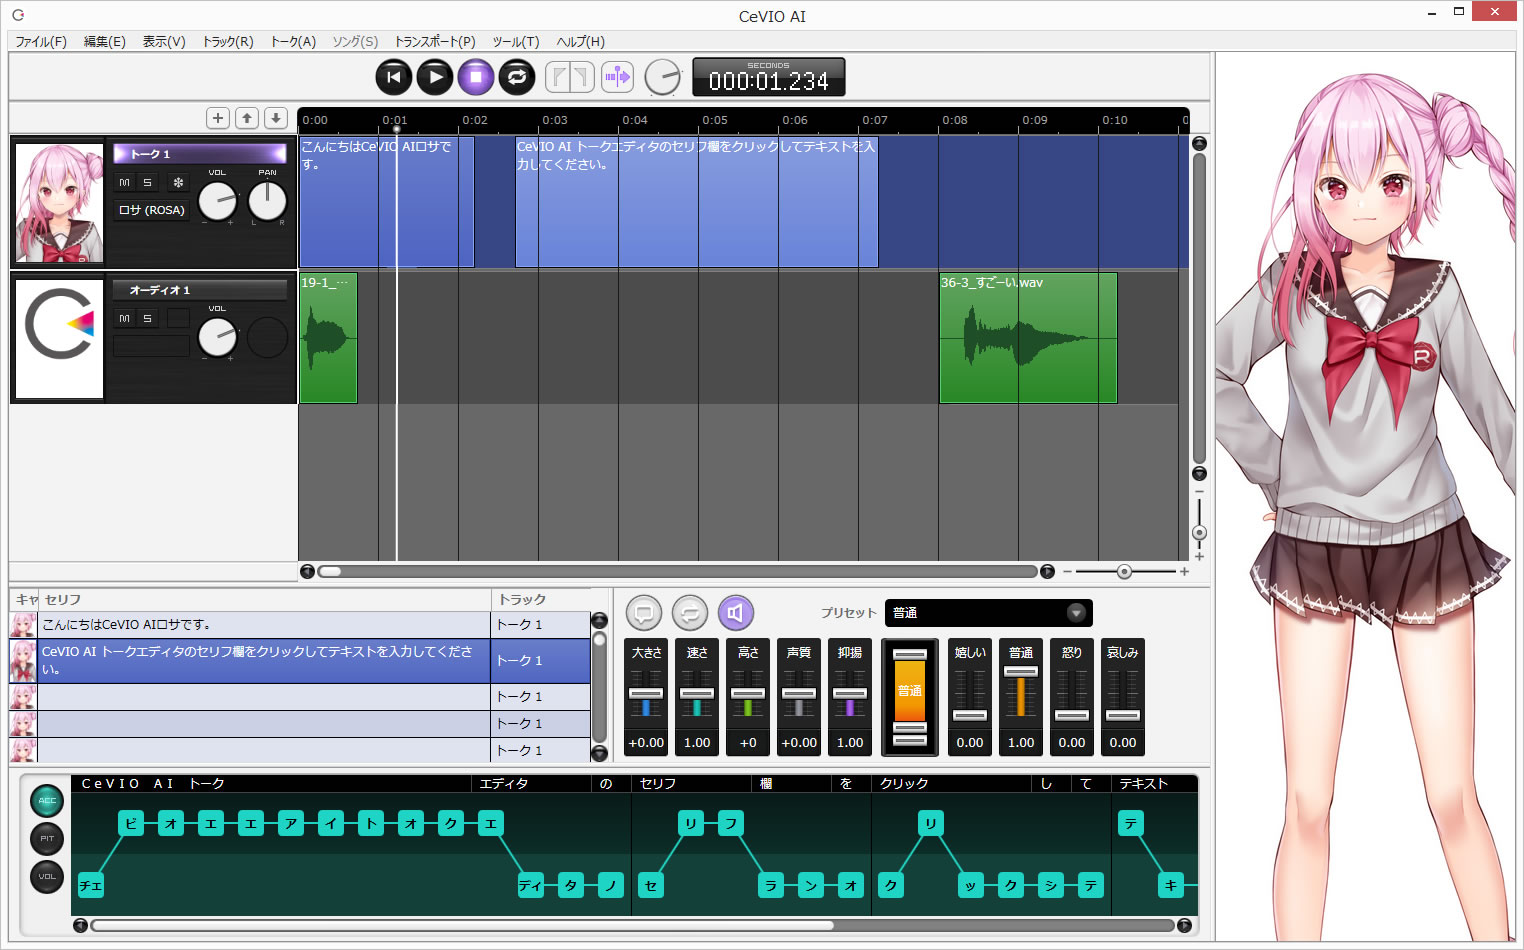Click the ROSA portrait on the トーク 1 track
Viewport: 1524px width, 950px height.
(x=59, y=203)
